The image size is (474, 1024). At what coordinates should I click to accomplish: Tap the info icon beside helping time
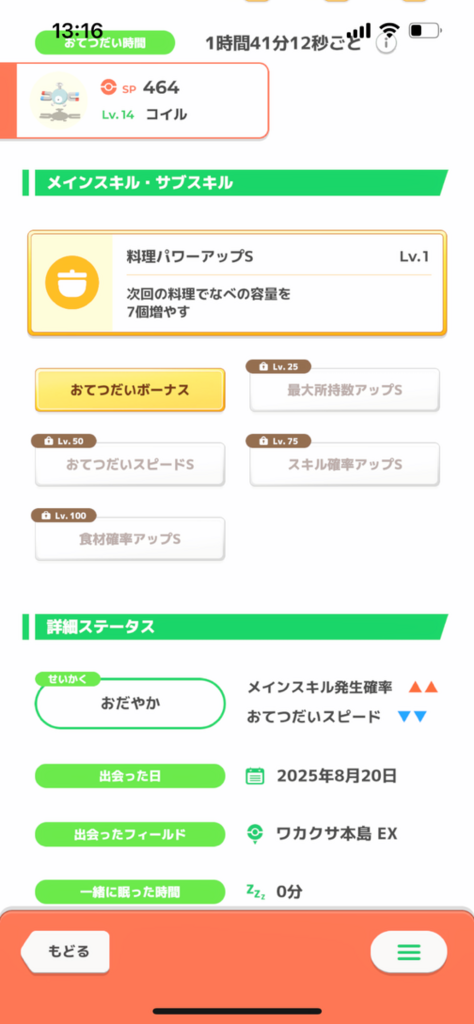(386, 43)
